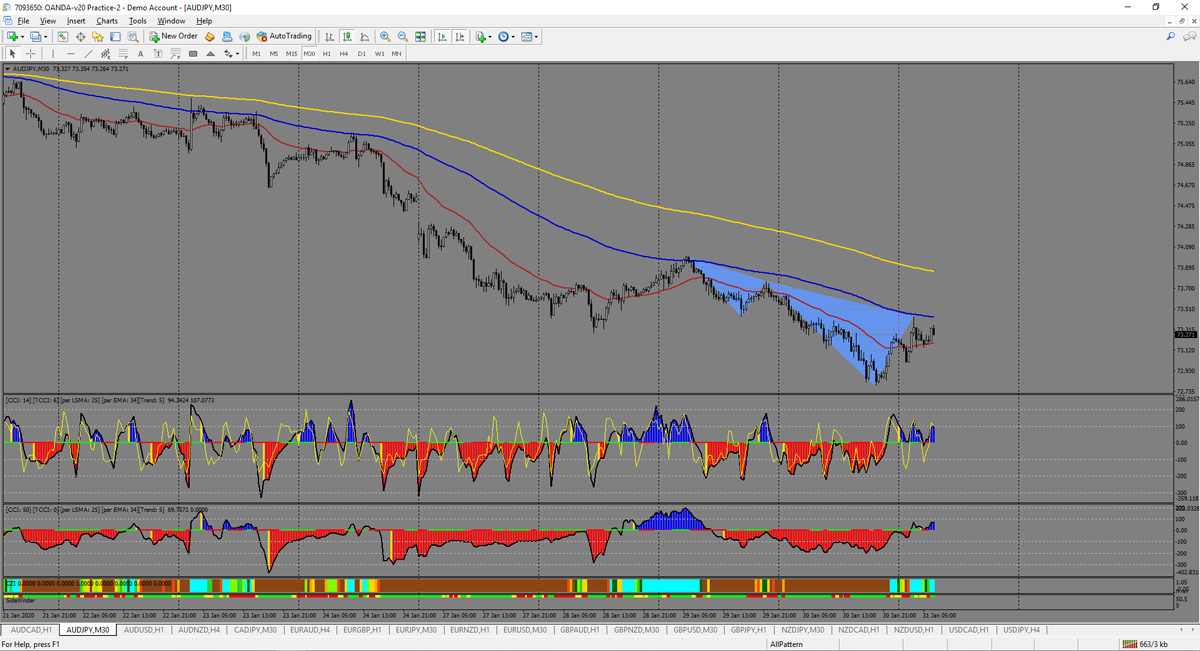Open the Insert menu
The width and height of the screenshot is (1200, 651).
pos(76,21)
